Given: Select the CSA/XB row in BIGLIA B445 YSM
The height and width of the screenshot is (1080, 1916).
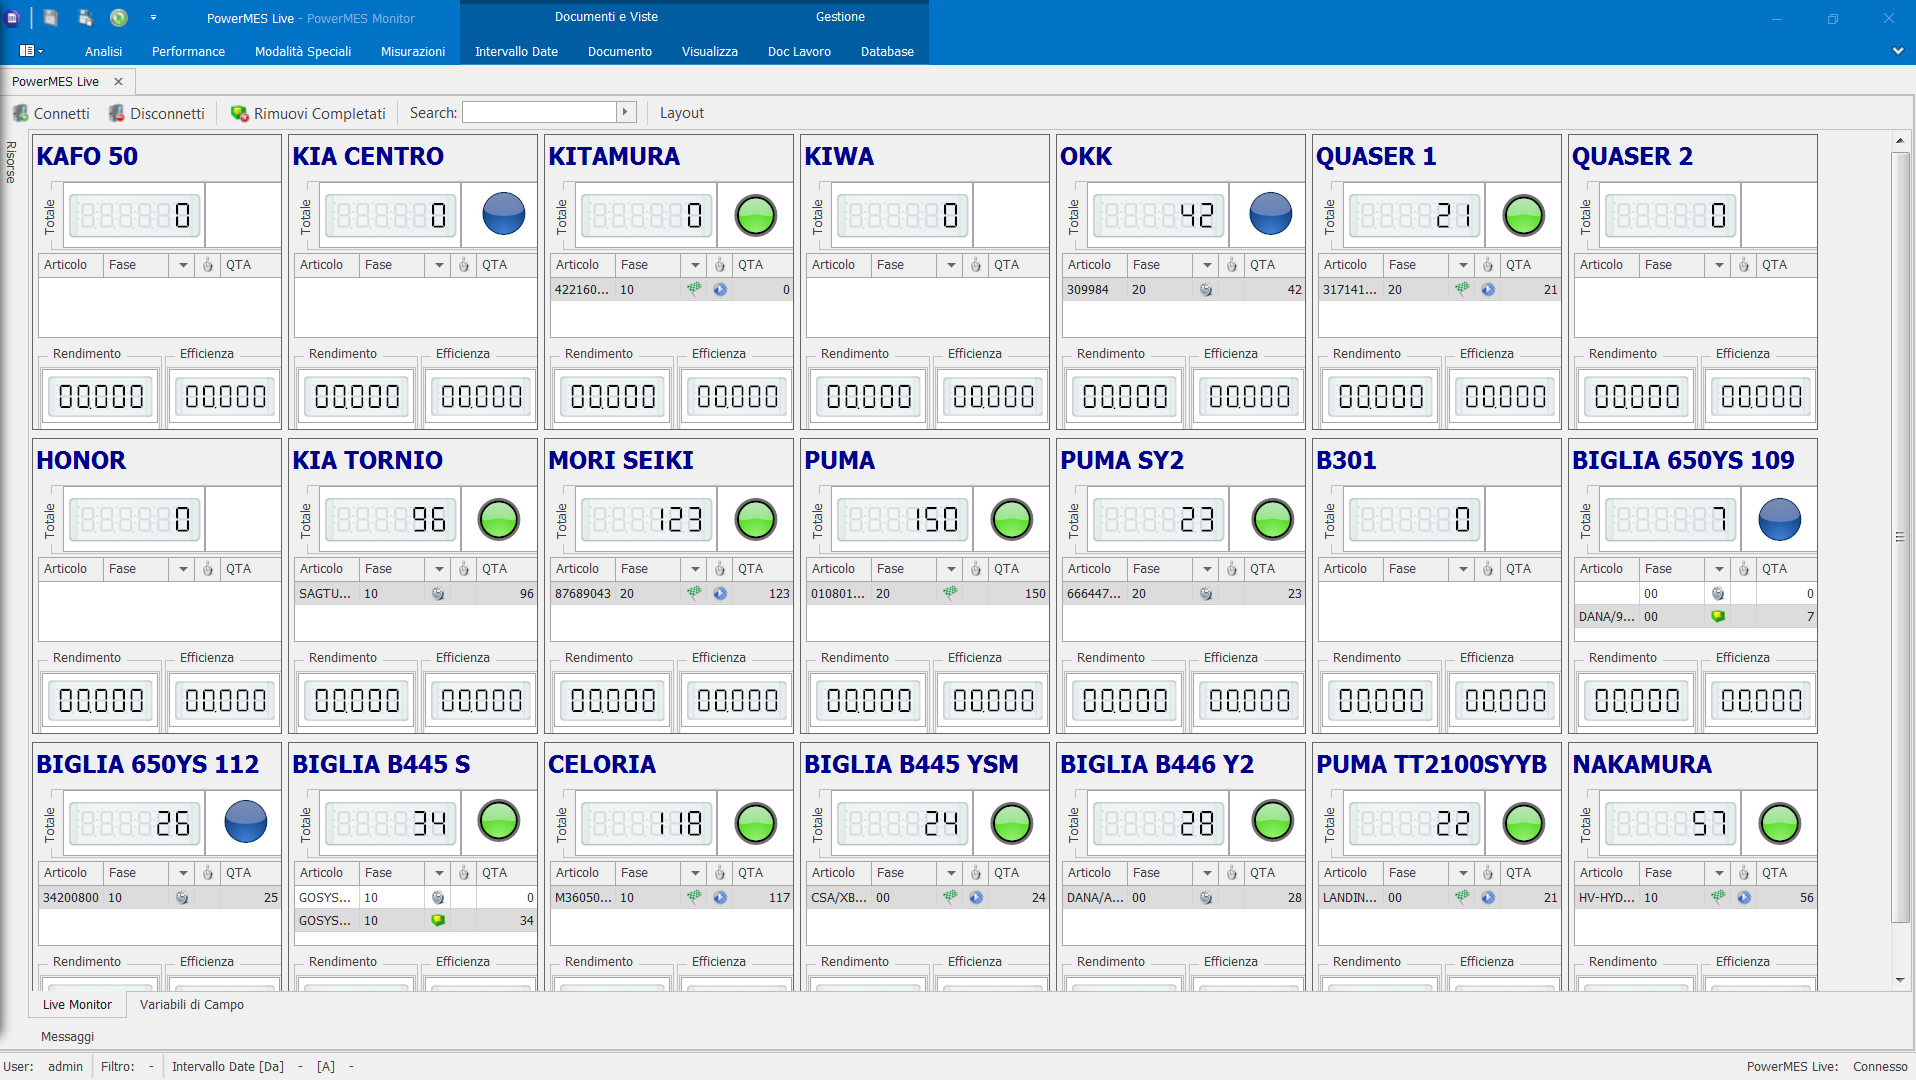Looking at the screenshot, I should (x=927, y=898).
